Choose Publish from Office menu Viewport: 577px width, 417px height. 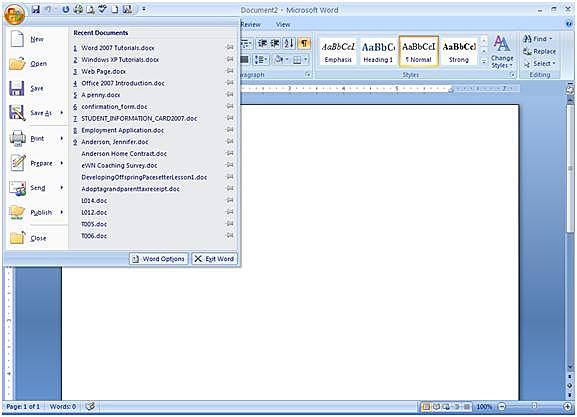(x=37, y=212)
